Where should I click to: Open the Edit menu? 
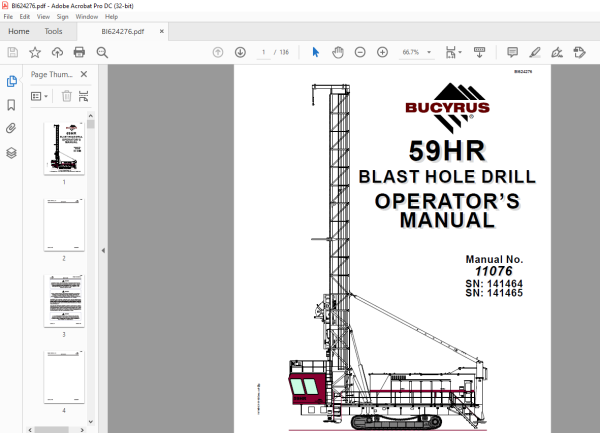coord(24,17)
